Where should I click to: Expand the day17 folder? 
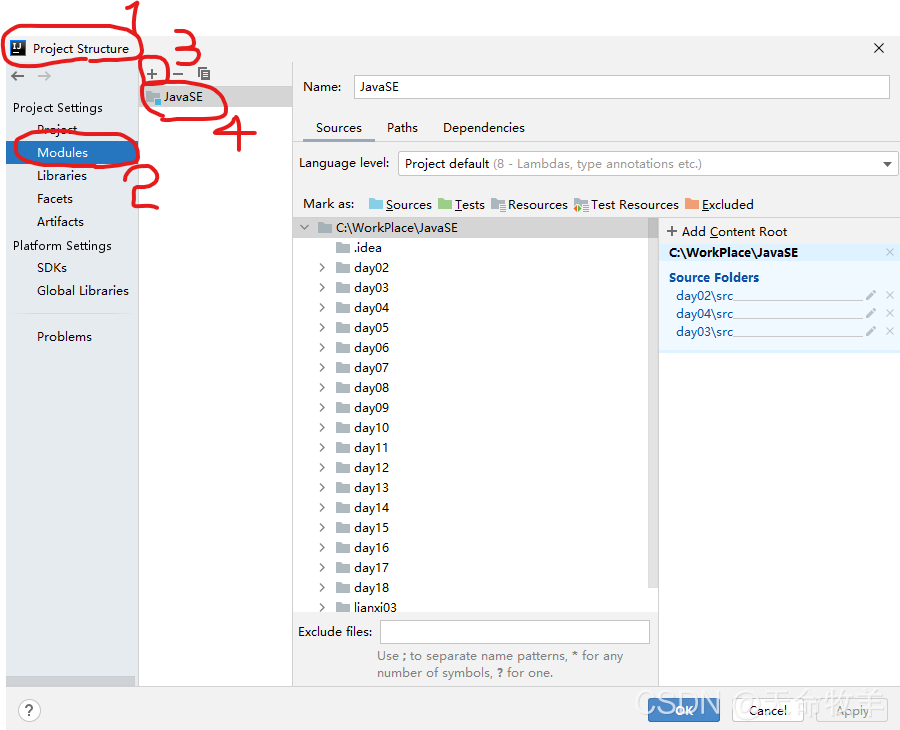(x=322, y=568)
